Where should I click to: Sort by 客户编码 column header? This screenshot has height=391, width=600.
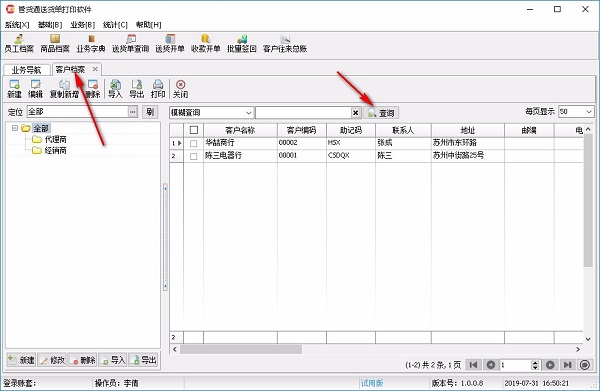pos(302,130)
